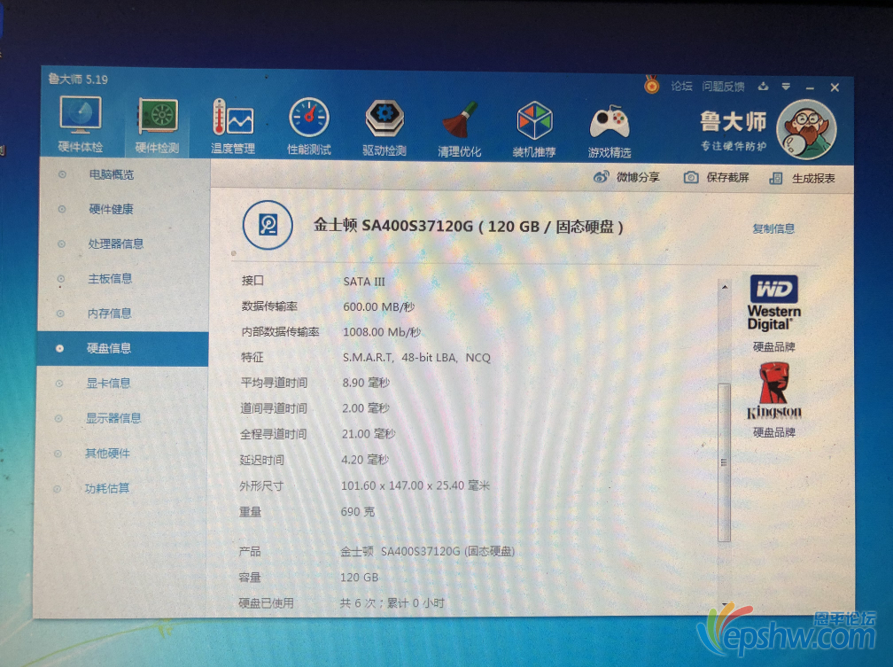Click the 1008.00 Mb/秒 value
The width and height of the screenshot is (893, 667).
pos(382,332)
